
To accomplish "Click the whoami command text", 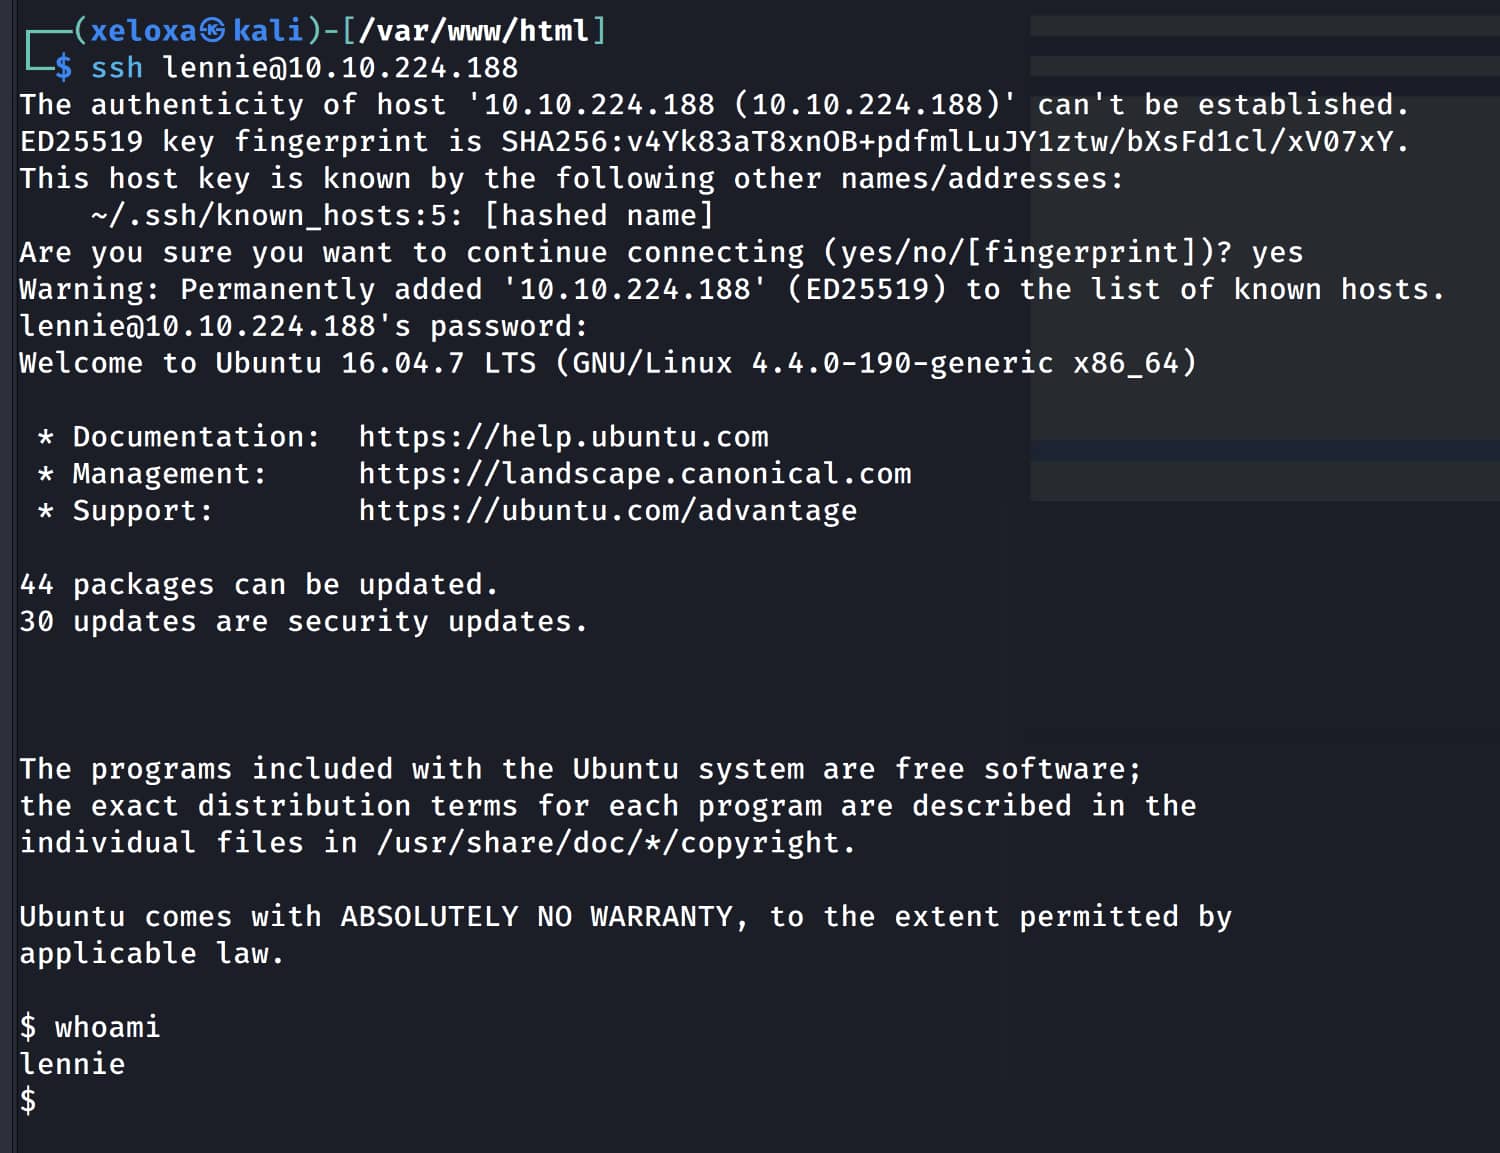I will click(x=107, y=1027).
